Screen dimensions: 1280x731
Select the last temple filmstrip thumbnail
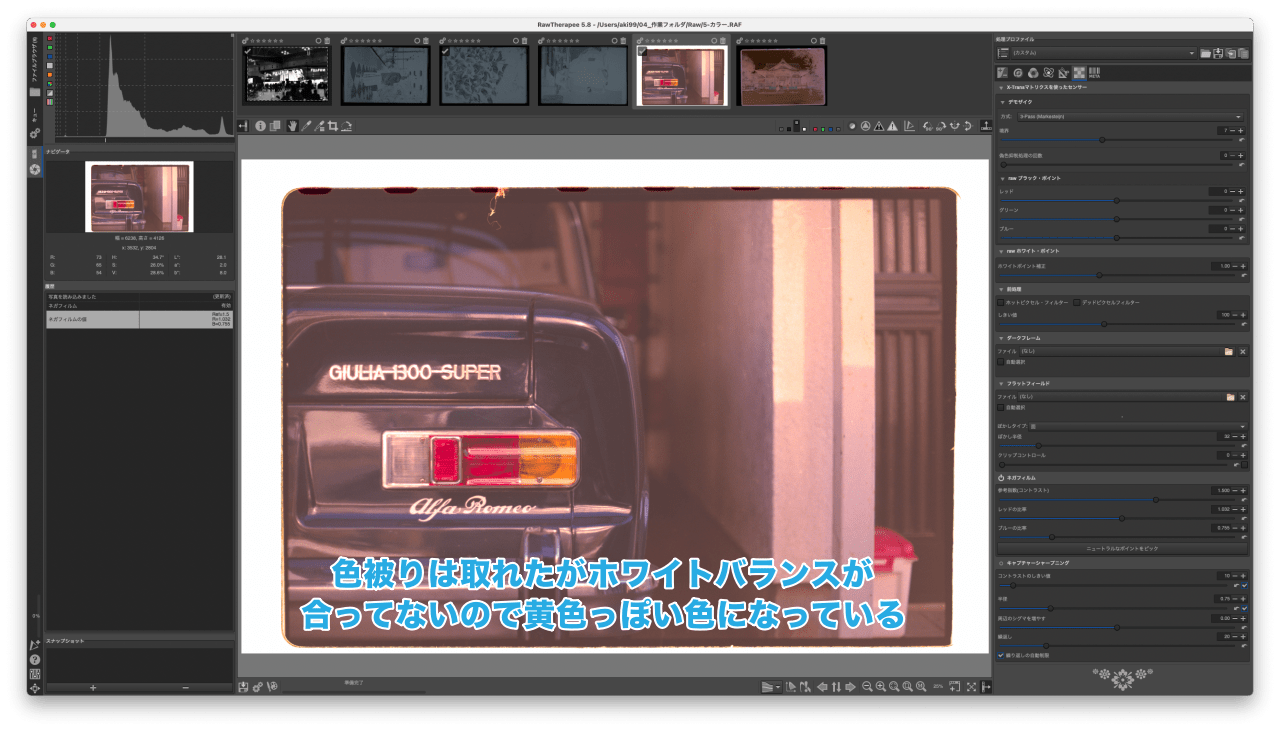coord(782,76)
